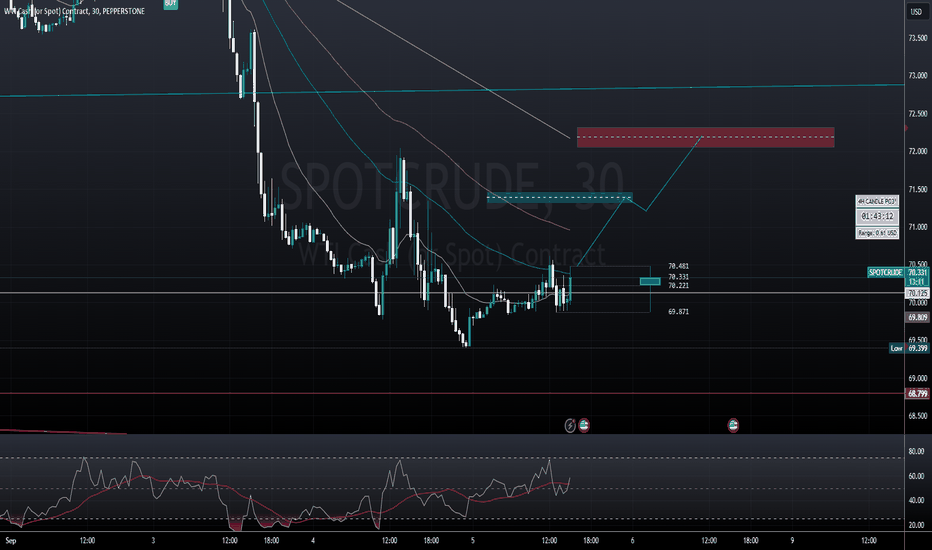The height and width of the screenshot is (550, 932).
Task: Click the green BUY button at top
Action: pyautogui.click(x=171, y=4)
